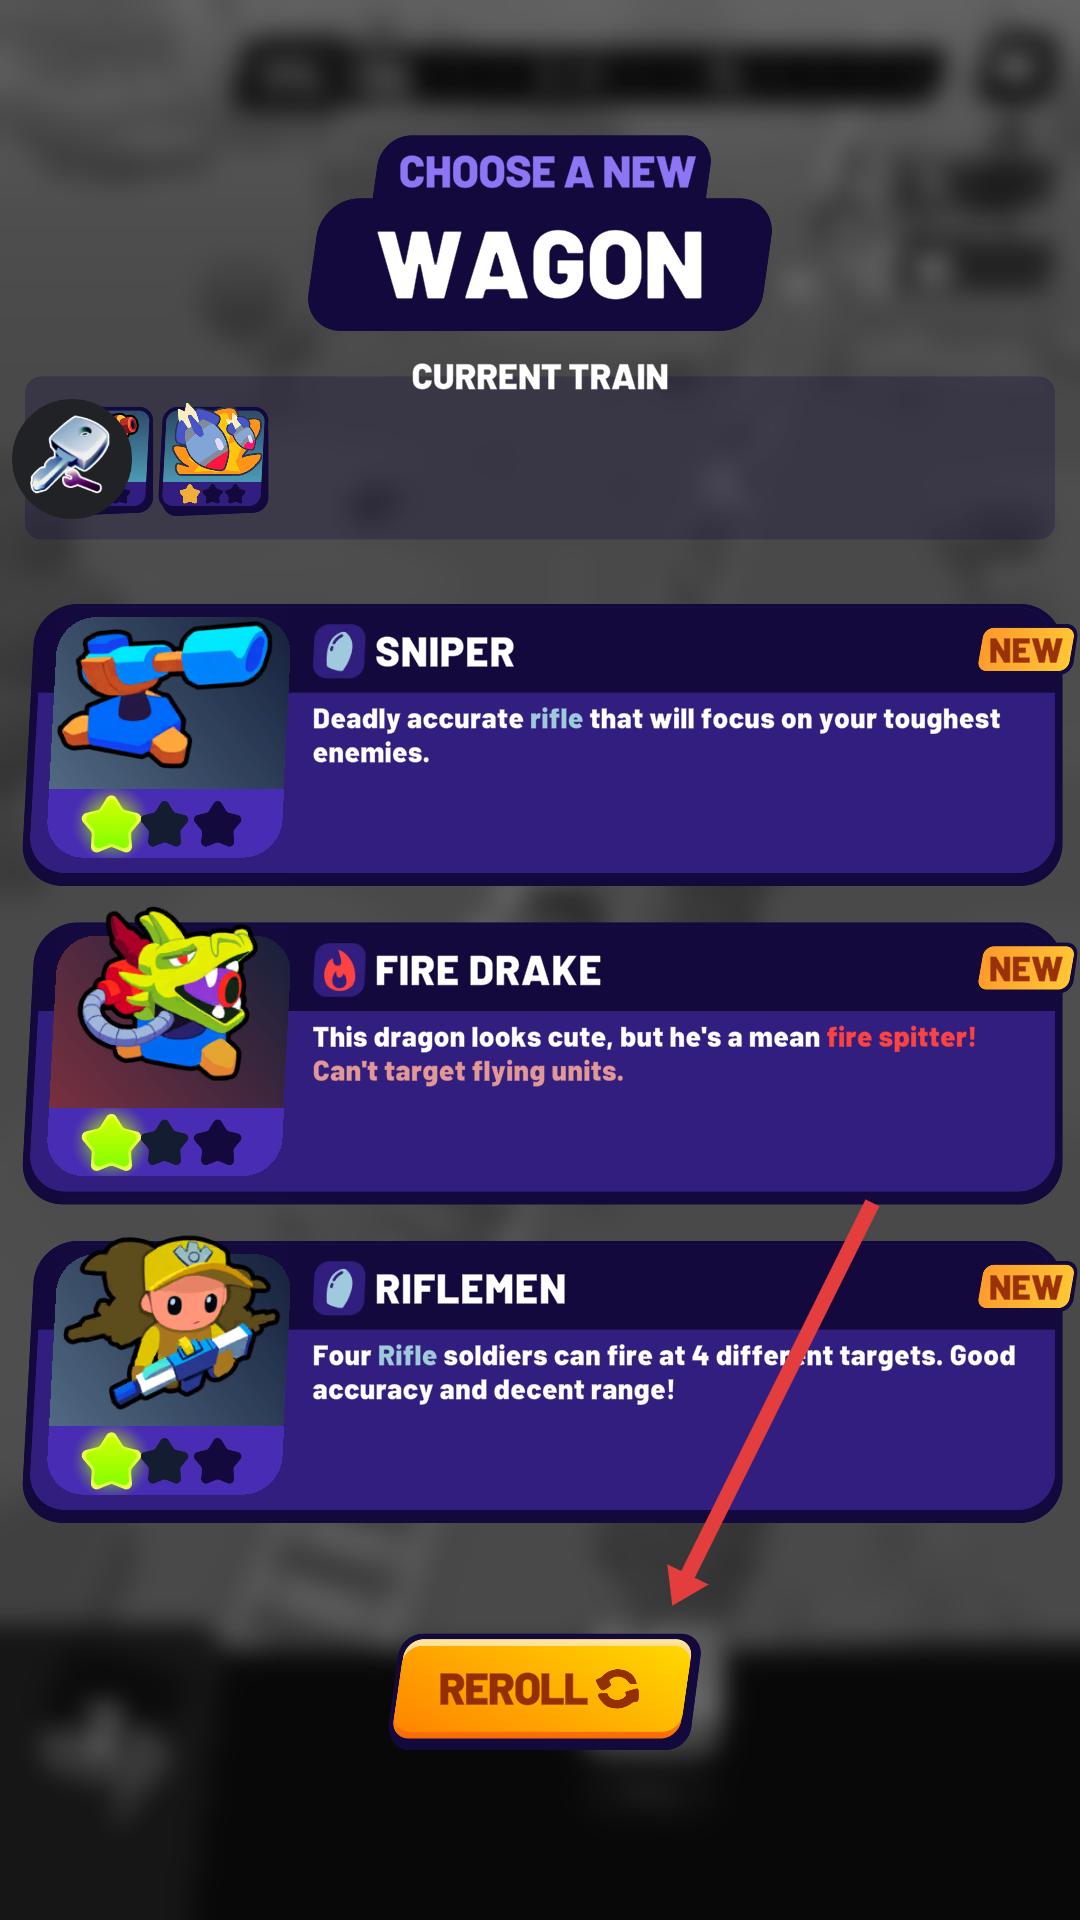Click the Reroll button

[x=543, y=1690]
